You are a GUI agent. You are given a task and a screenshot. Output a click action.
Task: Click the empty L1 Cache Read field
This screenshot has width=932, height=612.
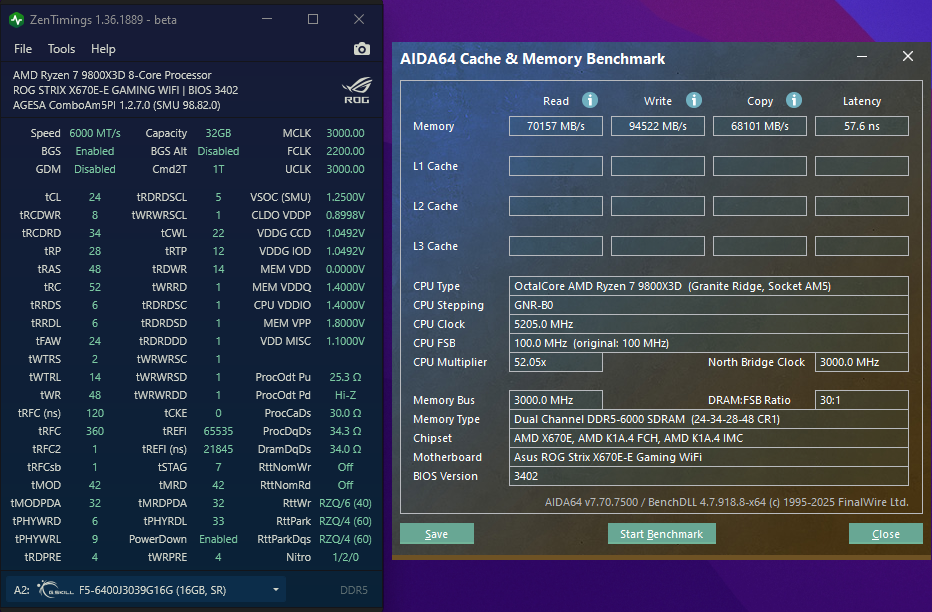(x=556, y=166)
